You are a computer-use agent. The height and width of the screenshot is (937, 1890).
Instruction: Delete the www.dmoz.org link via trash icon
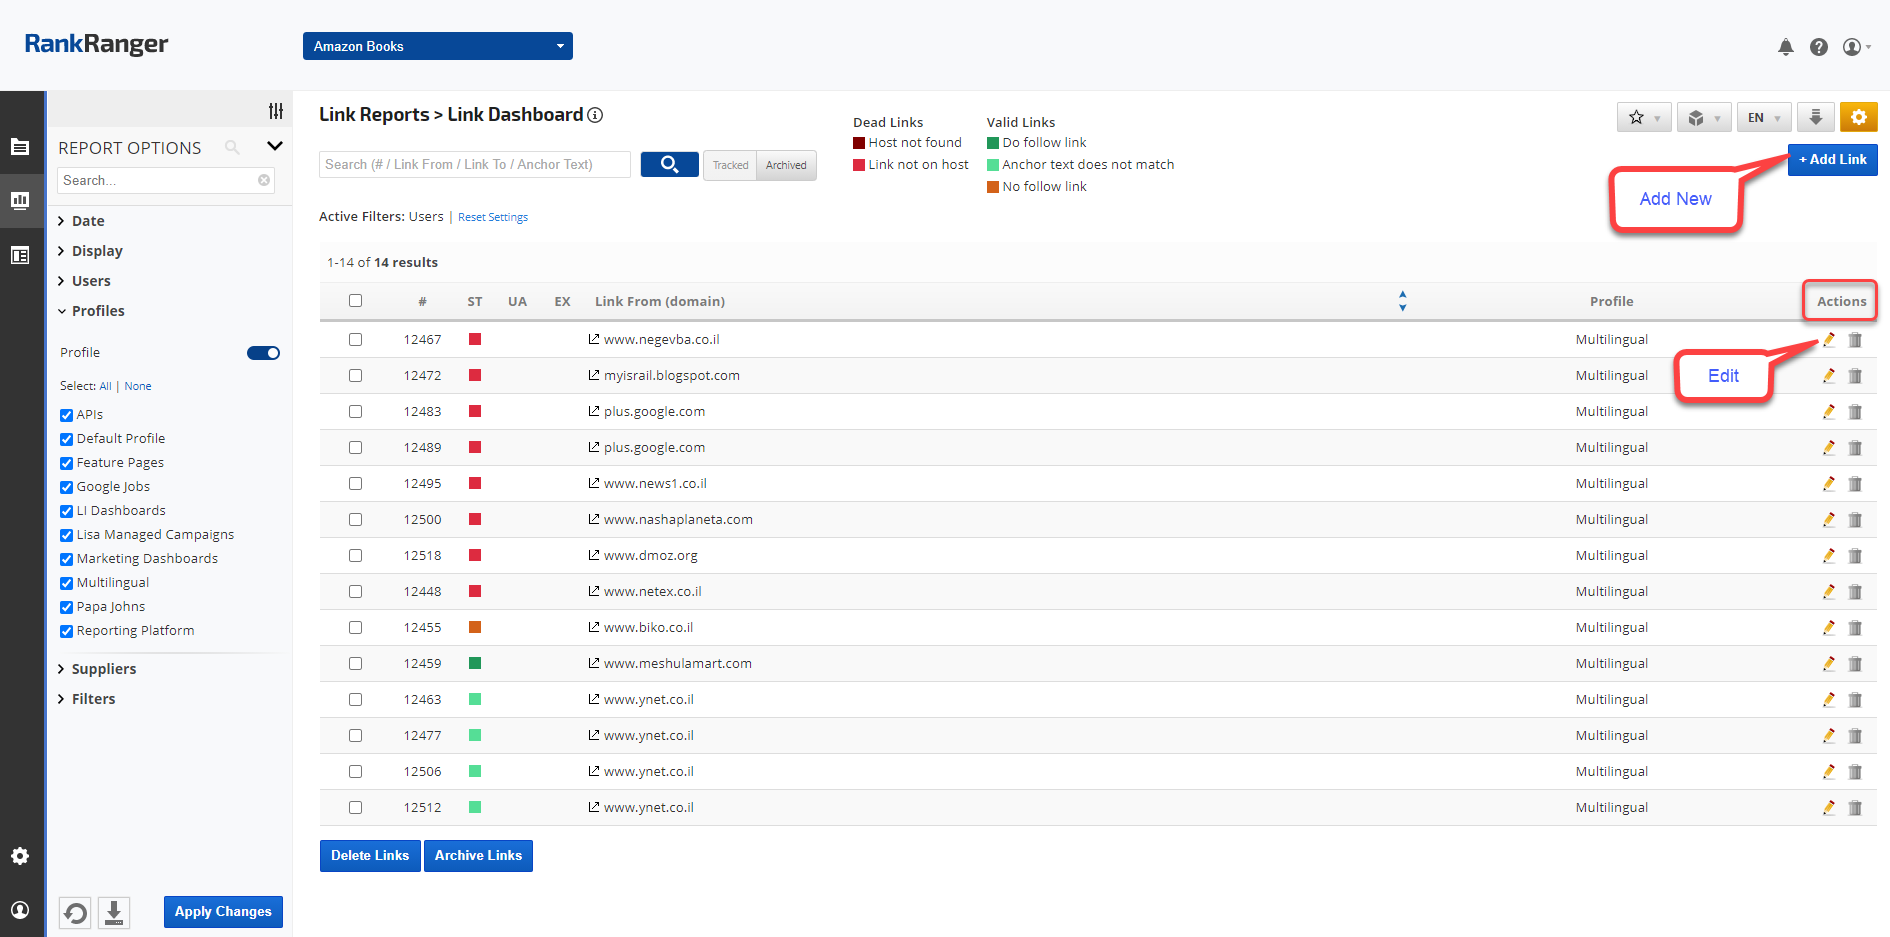[x=1855, y=556]
